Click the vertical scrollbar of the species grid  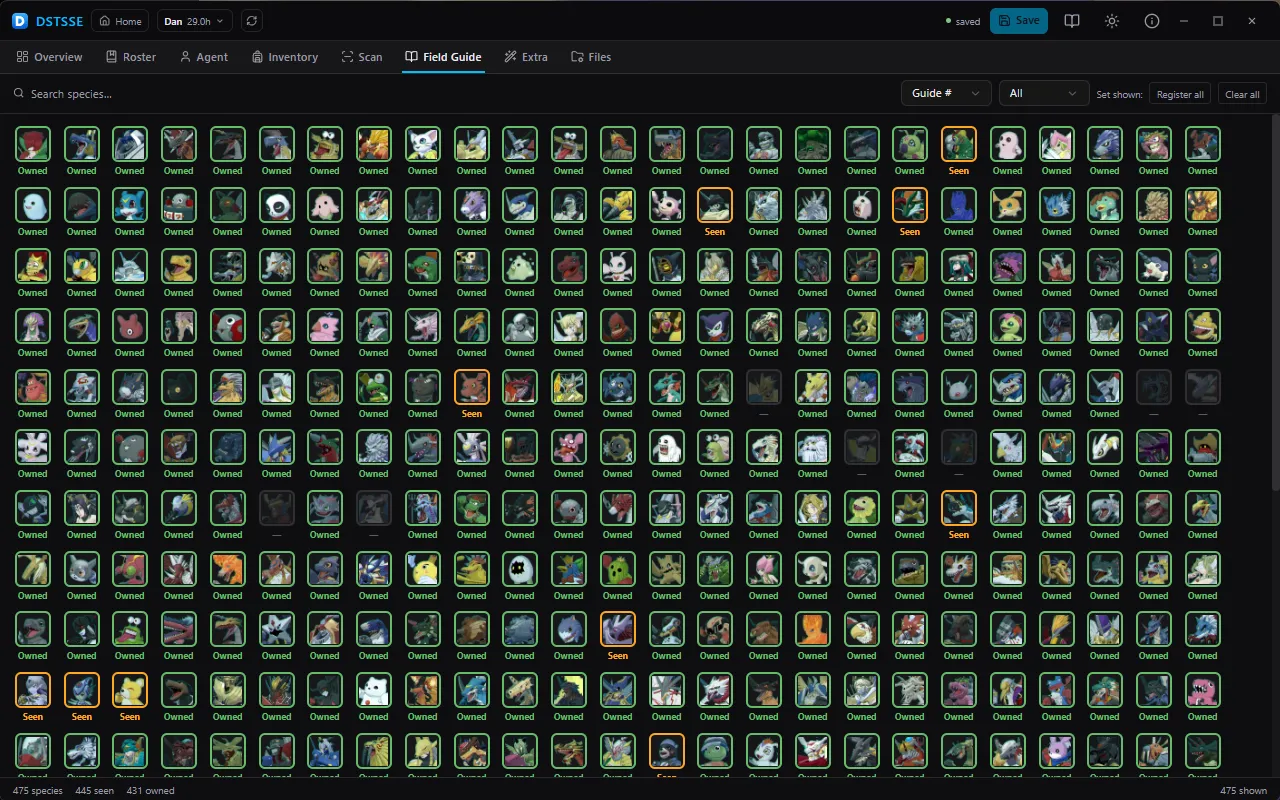(1275, 300)
